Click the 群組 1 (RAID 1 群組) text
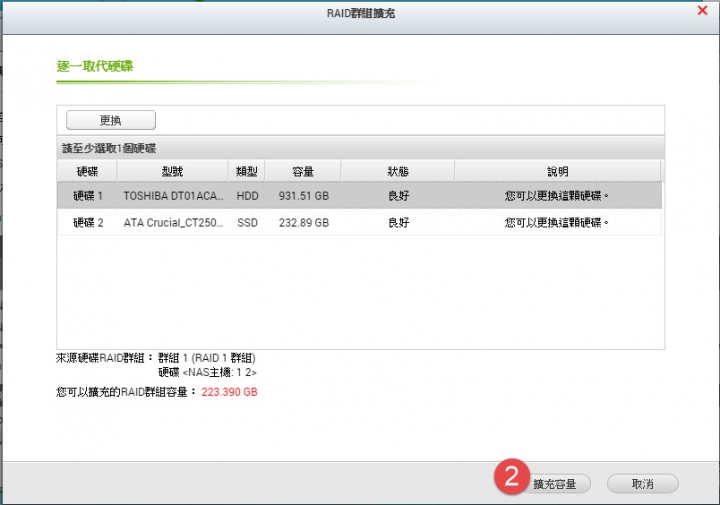720x505 pixels. tap(207, 358)
